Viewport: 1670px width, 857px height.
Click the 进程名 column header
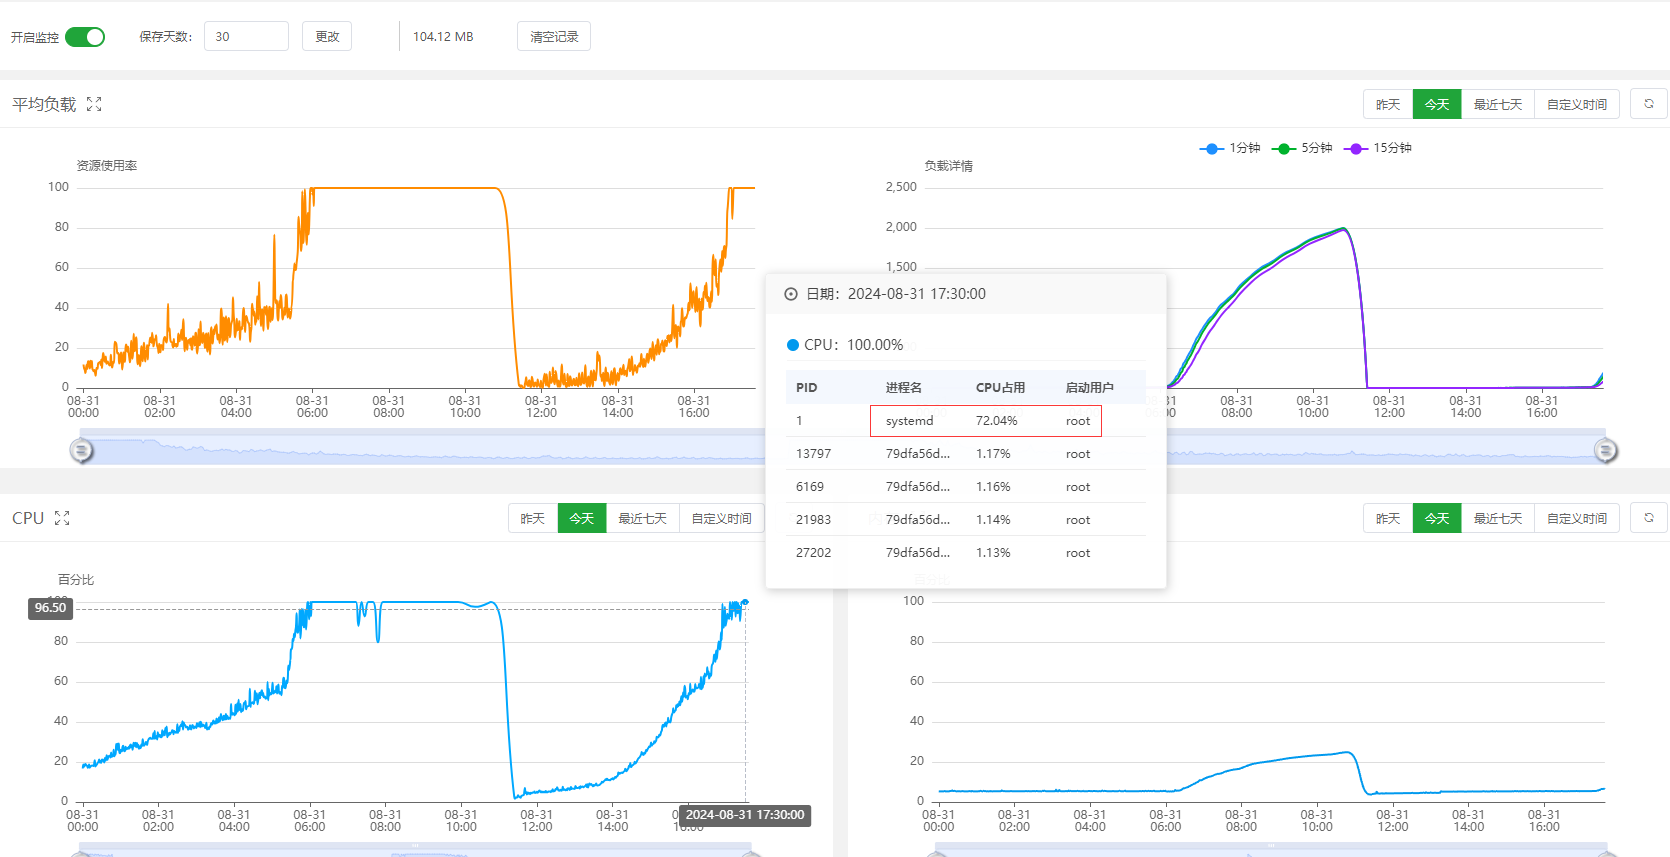coord(904,388)
